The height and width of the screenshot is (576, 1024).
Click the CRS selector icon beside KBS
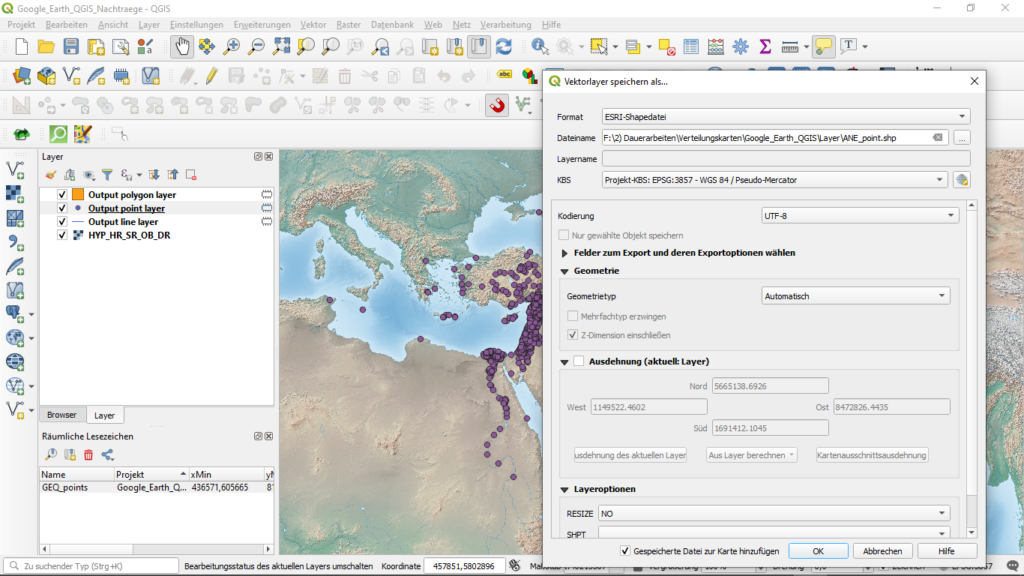pyautogui.click(x=961, y=180)
